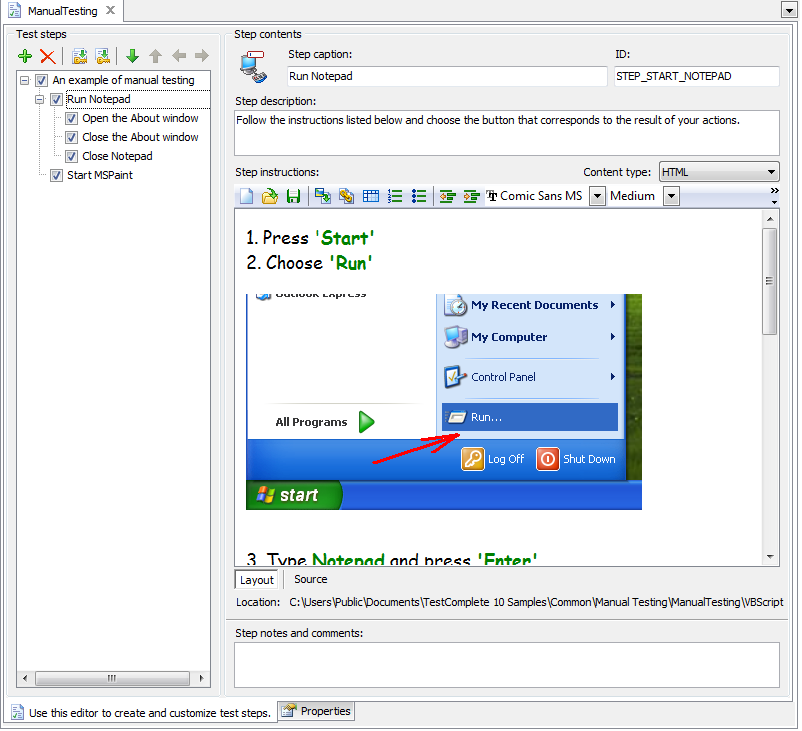
Task: Click the ManualTesting tab document icon
Action: click(x=15, y=11)
